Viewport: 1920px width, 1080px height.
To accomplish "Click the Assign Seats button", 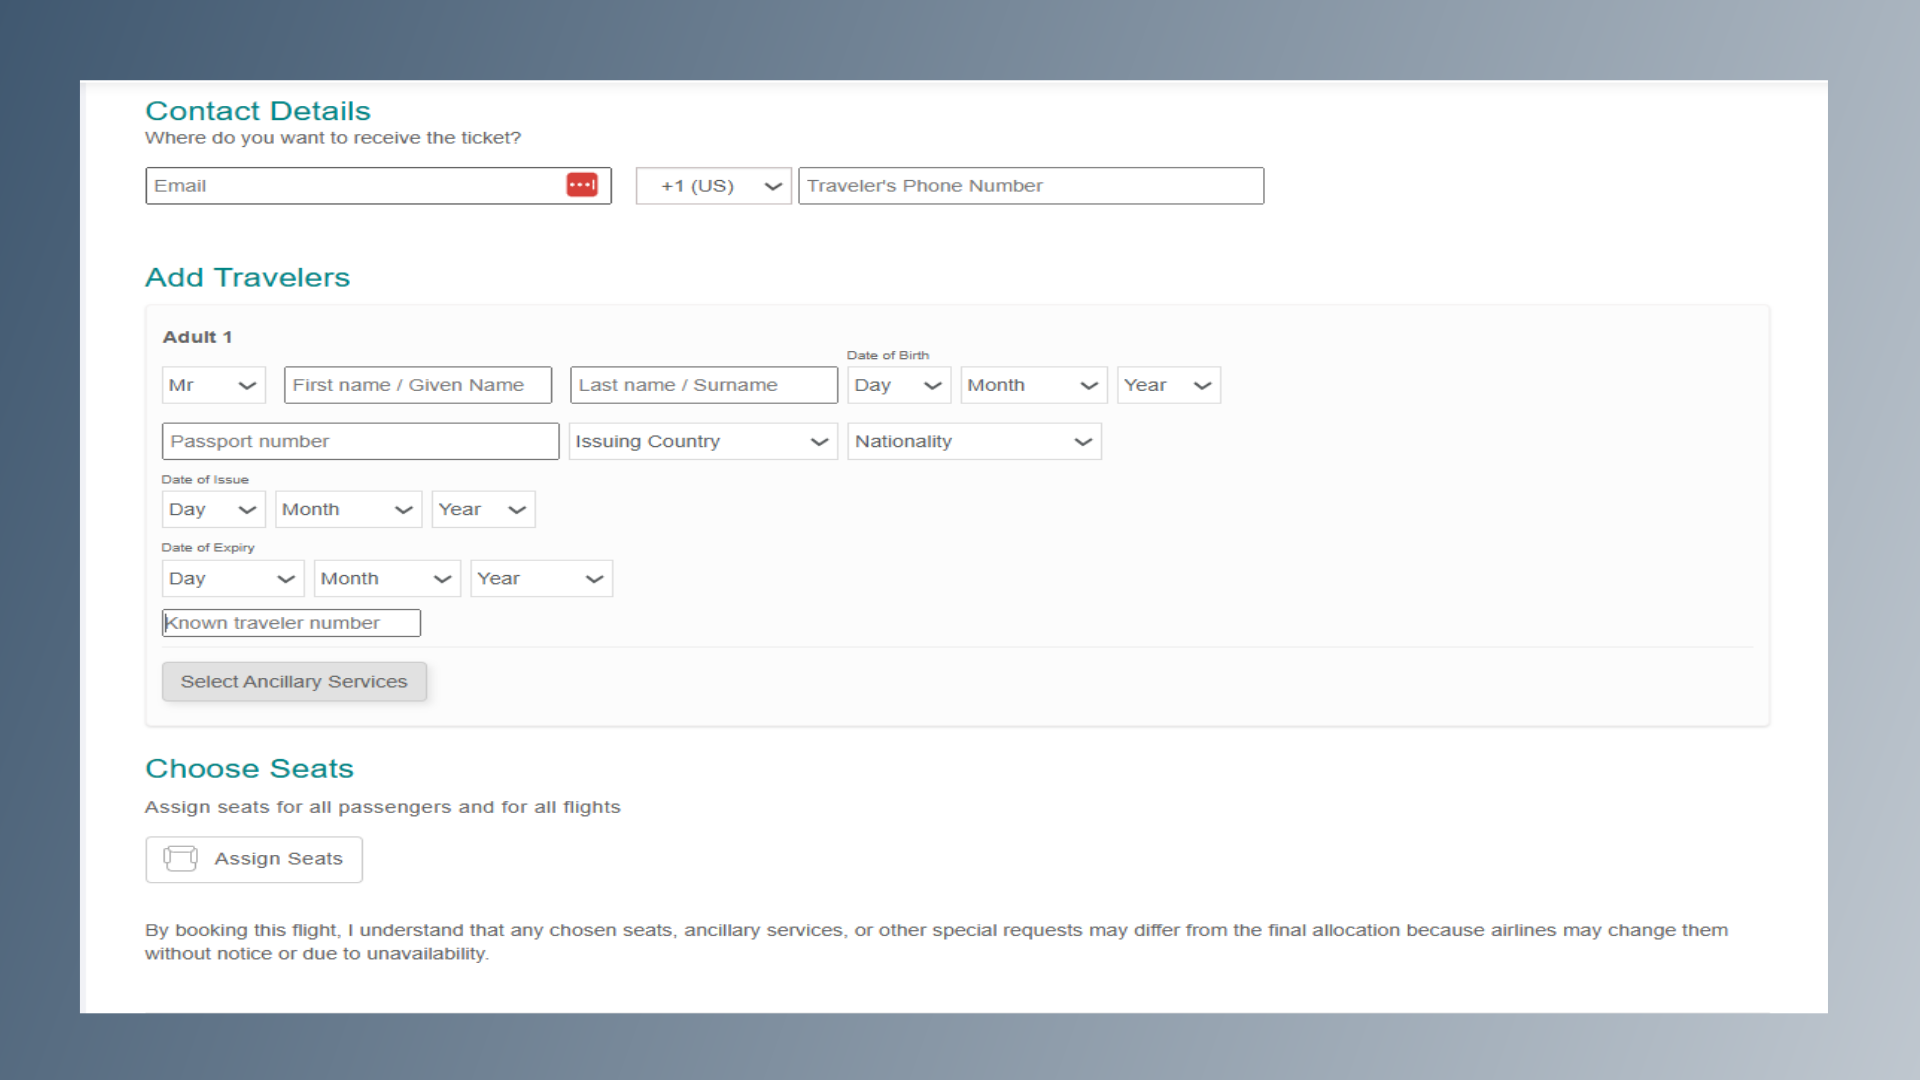I will pyautogui.click(x=254, y=859).
